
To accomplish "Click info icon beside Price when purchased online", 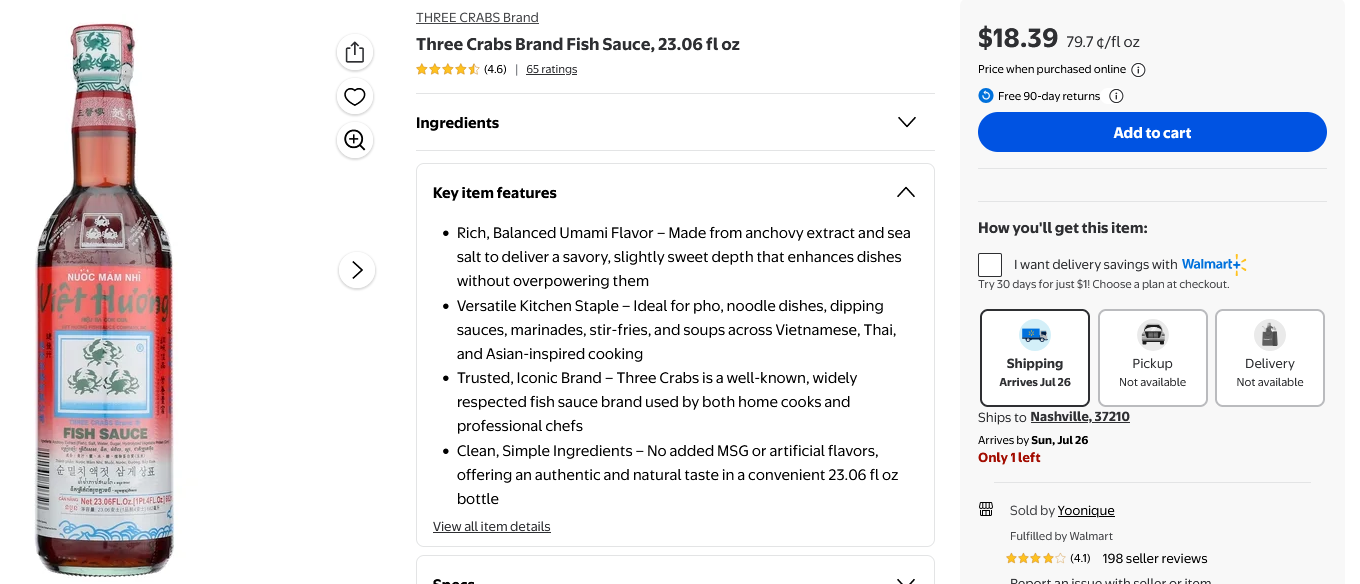I will (1138, 70).
